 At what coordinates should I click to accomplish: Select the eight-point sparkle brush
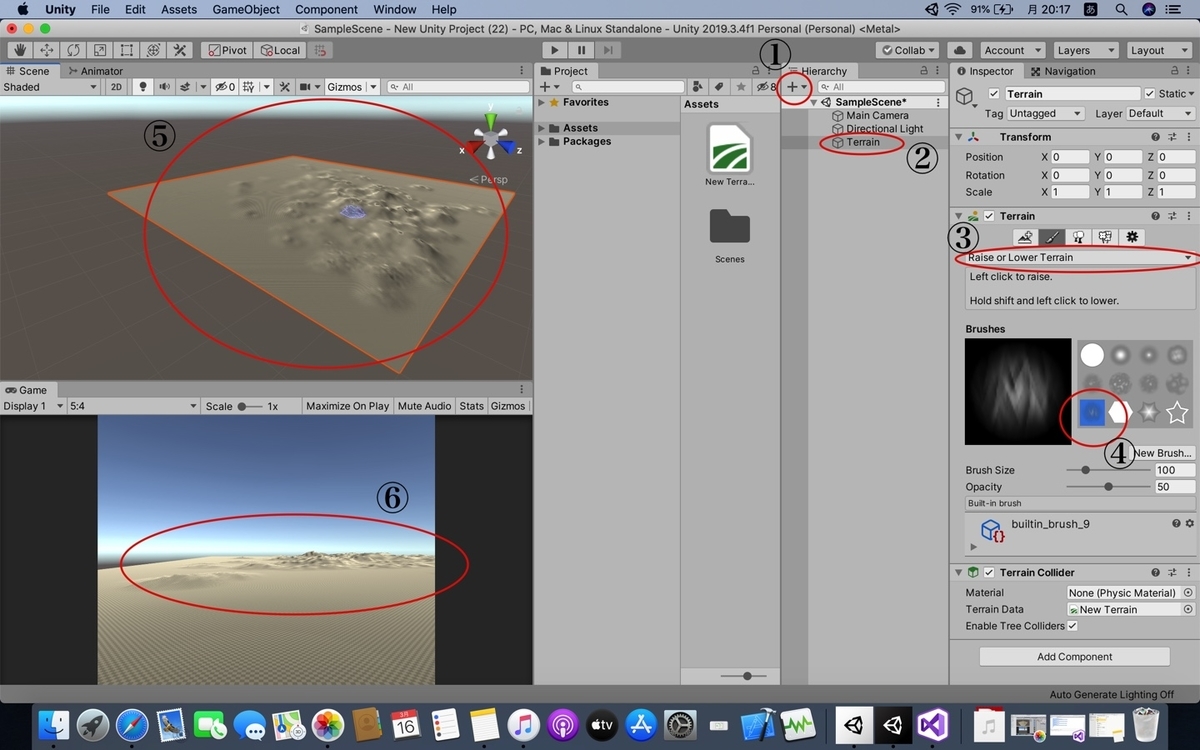(x=1149, y=411)
